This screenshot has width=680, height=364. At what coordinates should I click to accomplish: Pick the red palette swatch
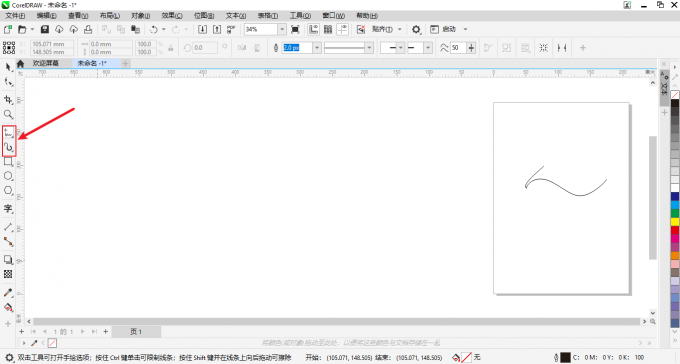675,230
